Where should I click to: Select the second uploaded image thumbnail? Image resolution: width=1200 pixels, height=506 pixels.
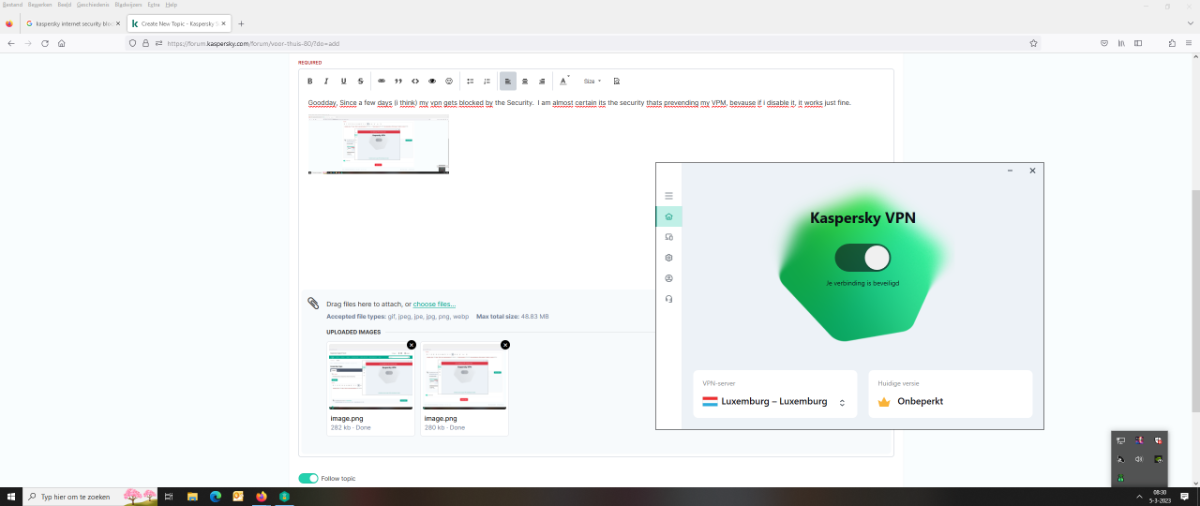[464, 377]
